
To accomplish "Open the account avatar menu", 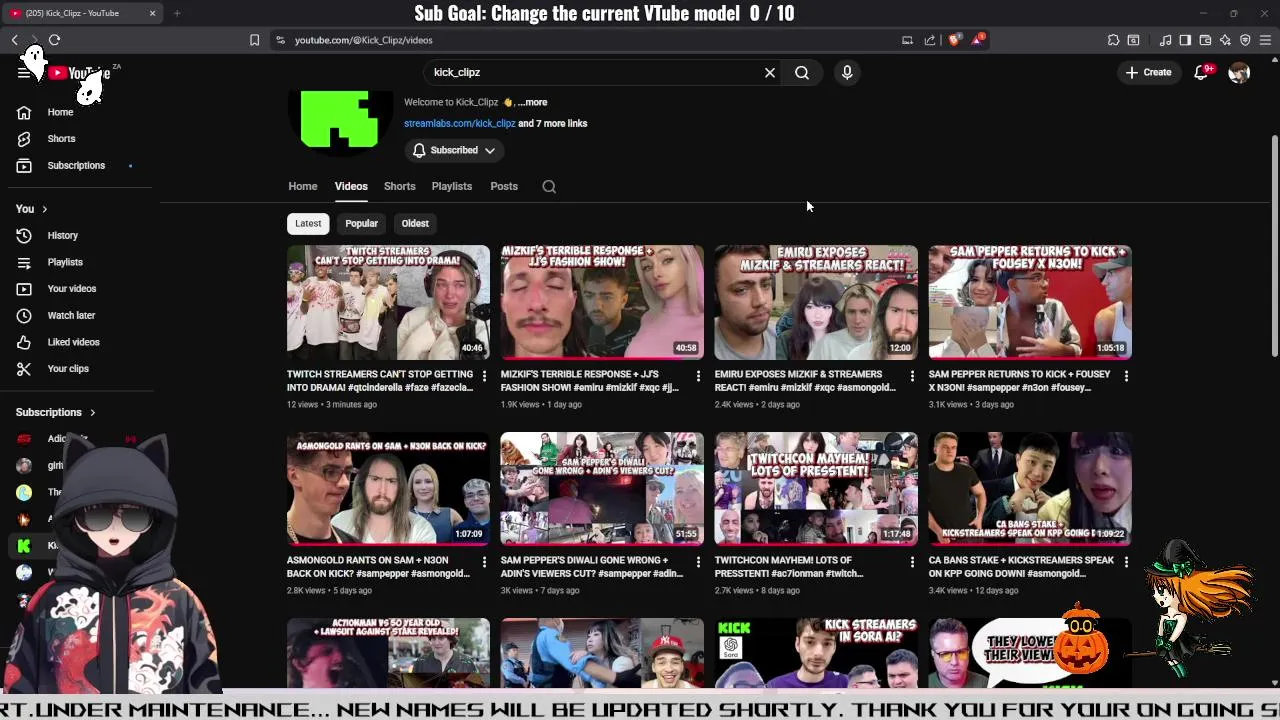I will 1239,72.
